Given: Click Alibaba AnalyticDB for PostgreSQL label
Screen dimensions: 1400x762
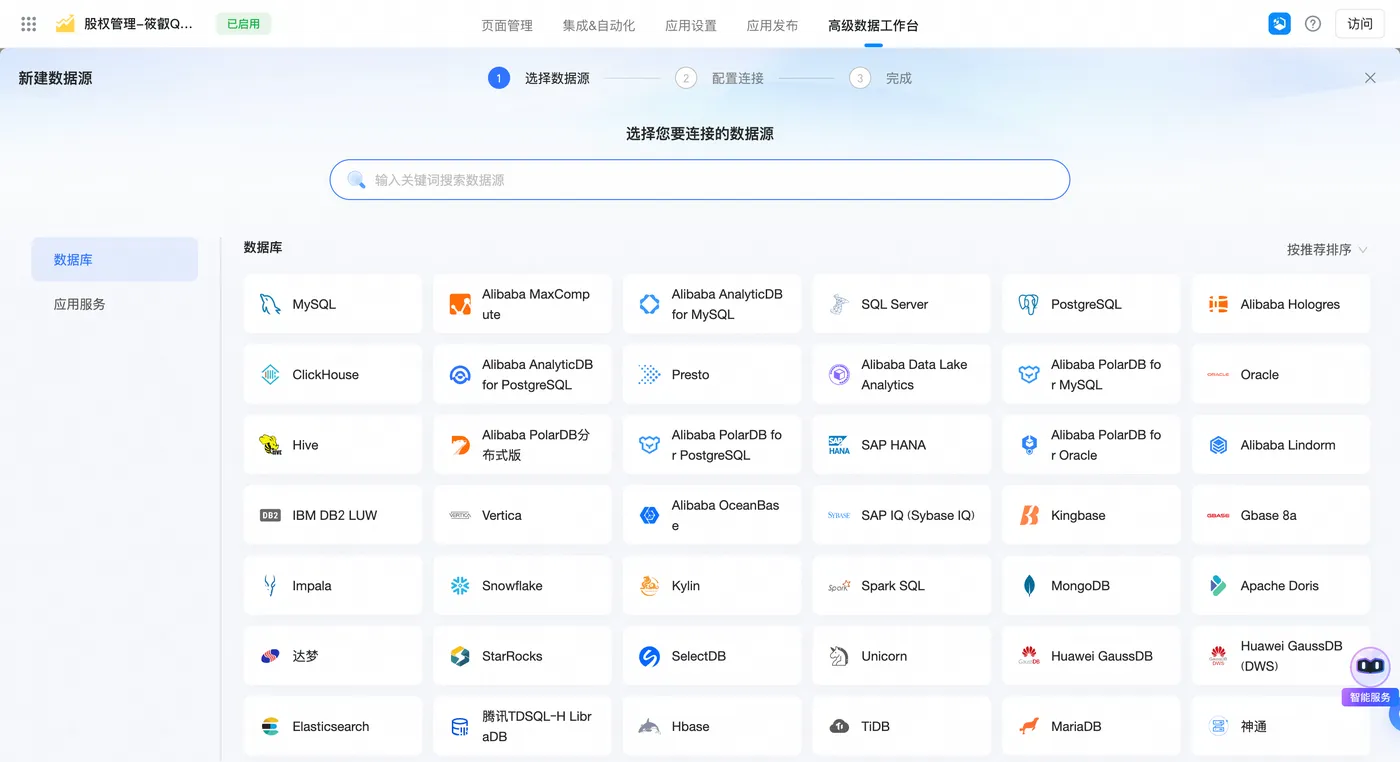Looking at the screenshot, I should (537, 375).
